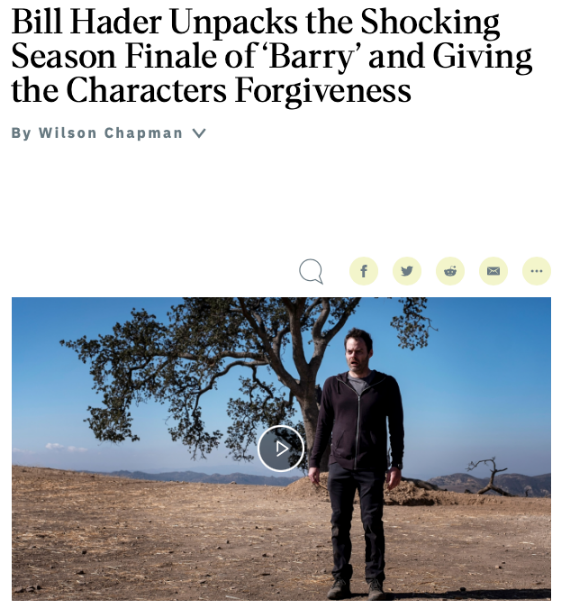Email the article using envelope icon
This screenshot has height=605, width=561.
[x=493, y=271]
